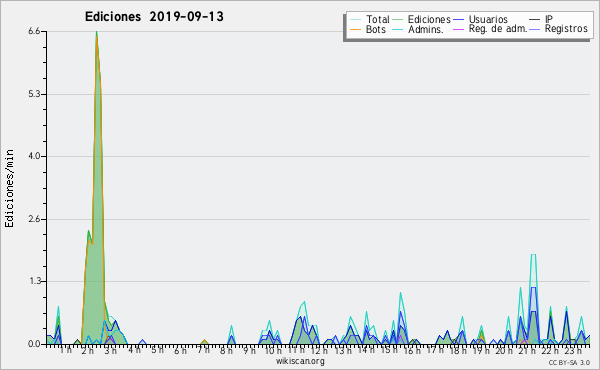
Task: Click the Total legend color line
Action: (355, 20)
